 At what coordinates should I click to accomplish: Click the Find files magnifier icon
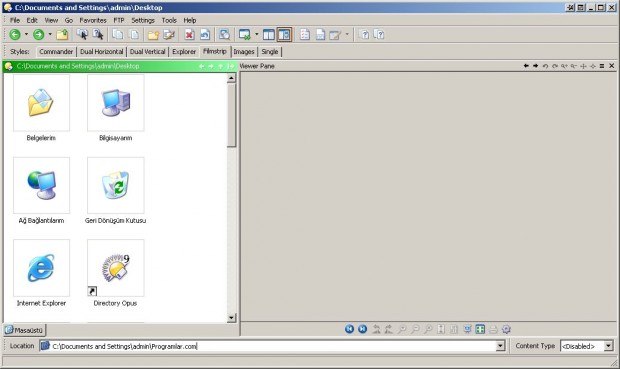click(224, 35)
